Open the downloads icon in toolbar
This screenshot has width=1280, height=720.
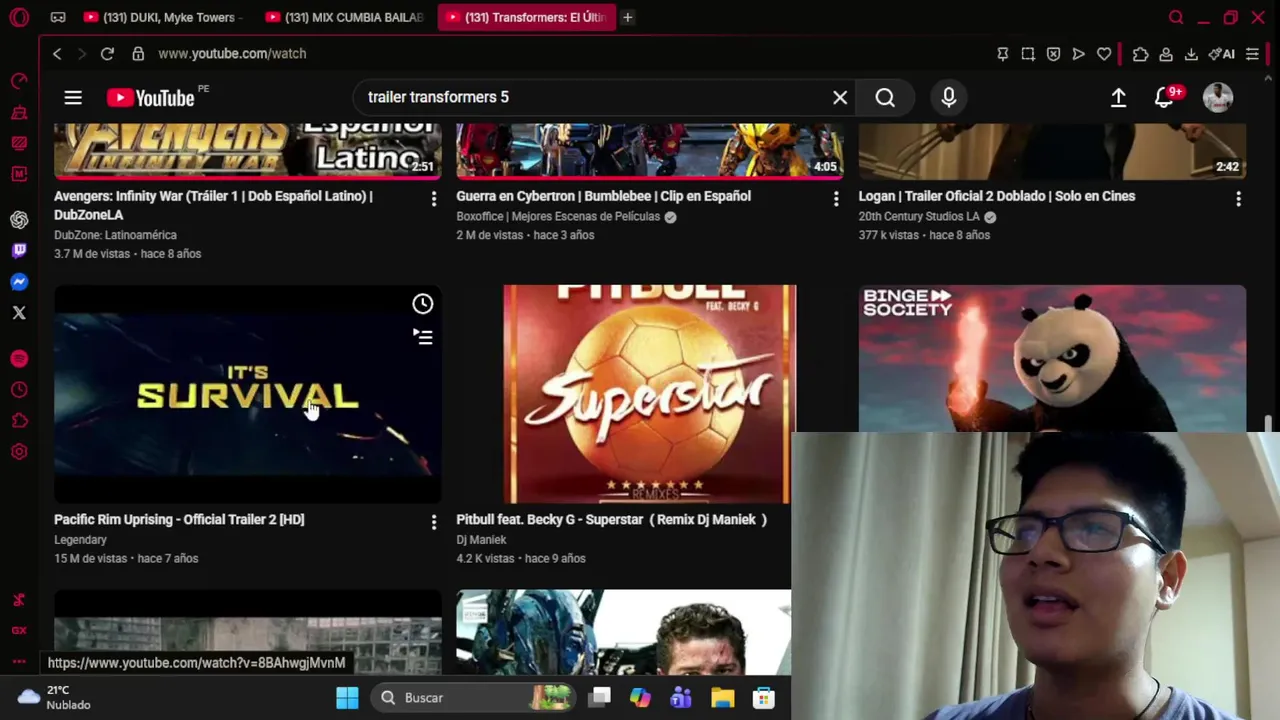1191,54
